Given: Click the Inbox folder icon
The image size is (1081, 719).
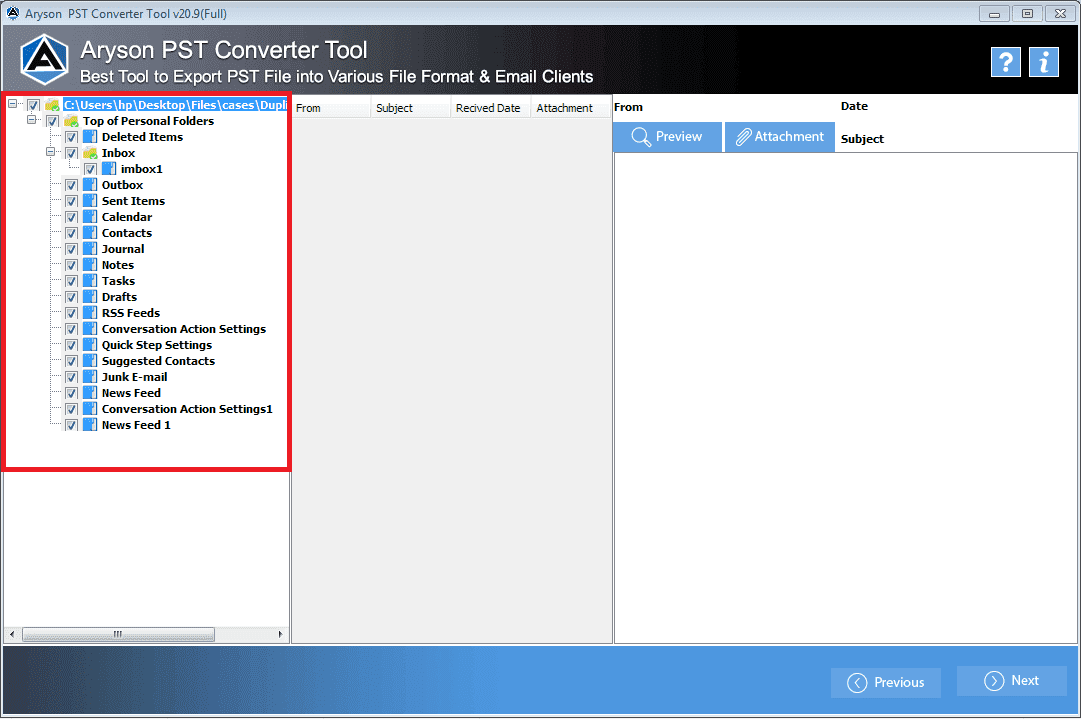Looking at the screenshot, I should (x=90, y=152).
